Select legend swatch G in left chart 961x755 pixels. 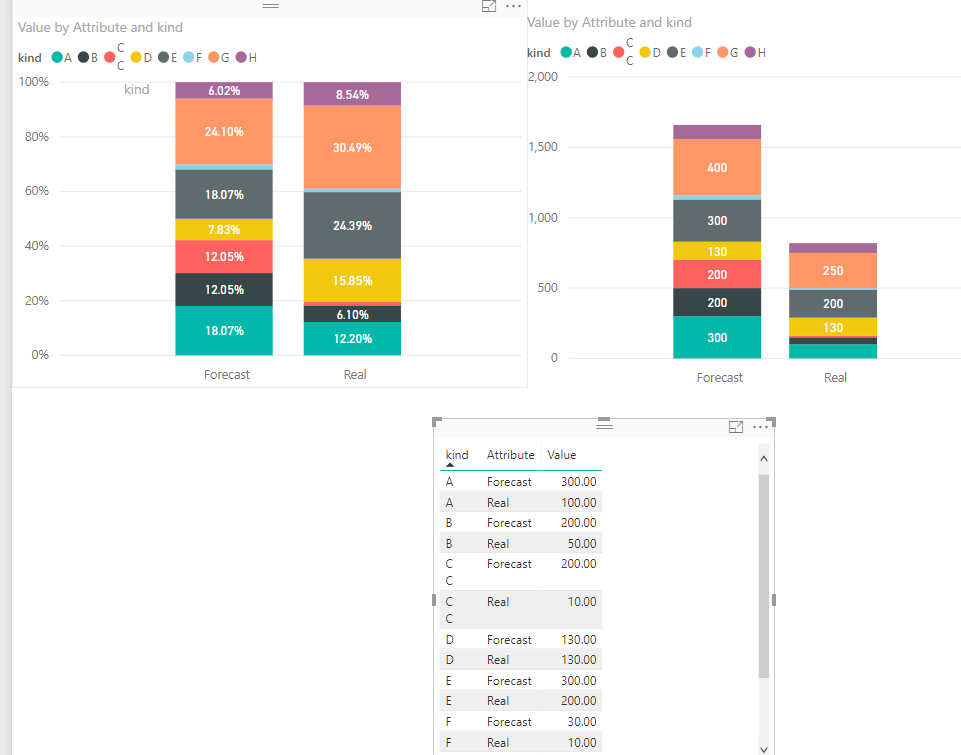click(x=214, y=57)
